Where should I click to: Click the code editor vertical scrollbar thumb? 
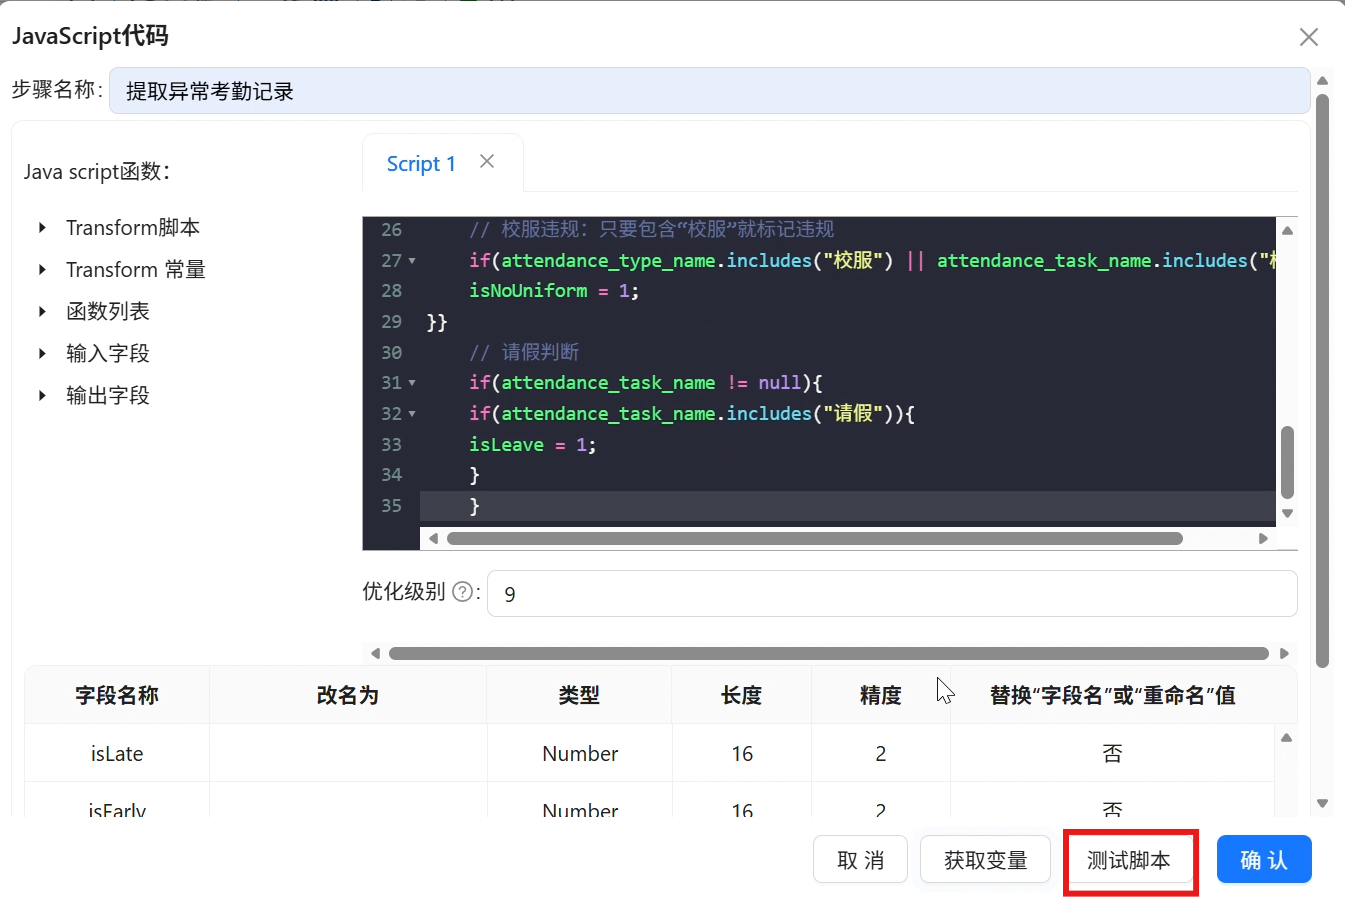pyautogui.click(x=1287, y=462)
